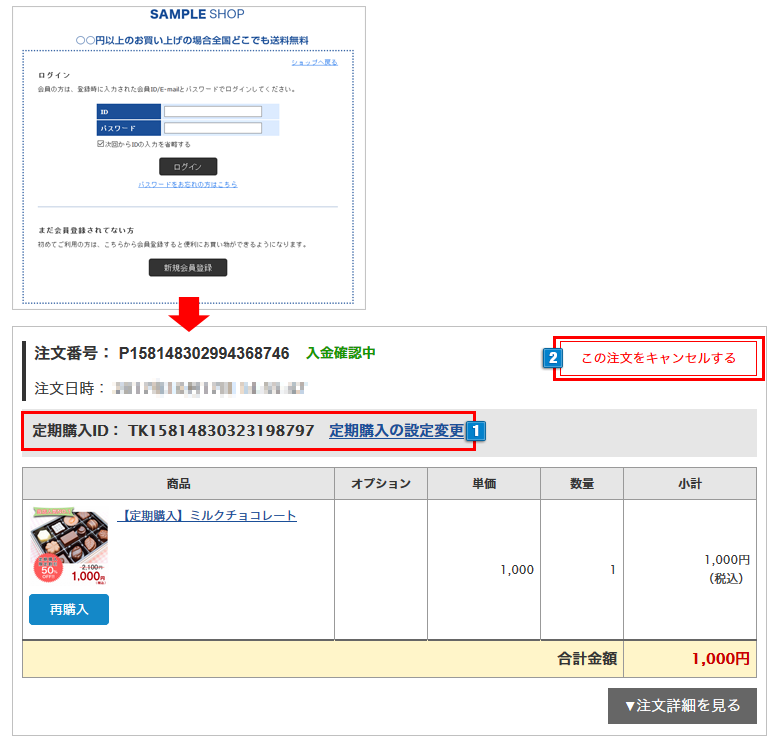
Task: Follow the ショップへ戻る link
Action: click(314, 62)
